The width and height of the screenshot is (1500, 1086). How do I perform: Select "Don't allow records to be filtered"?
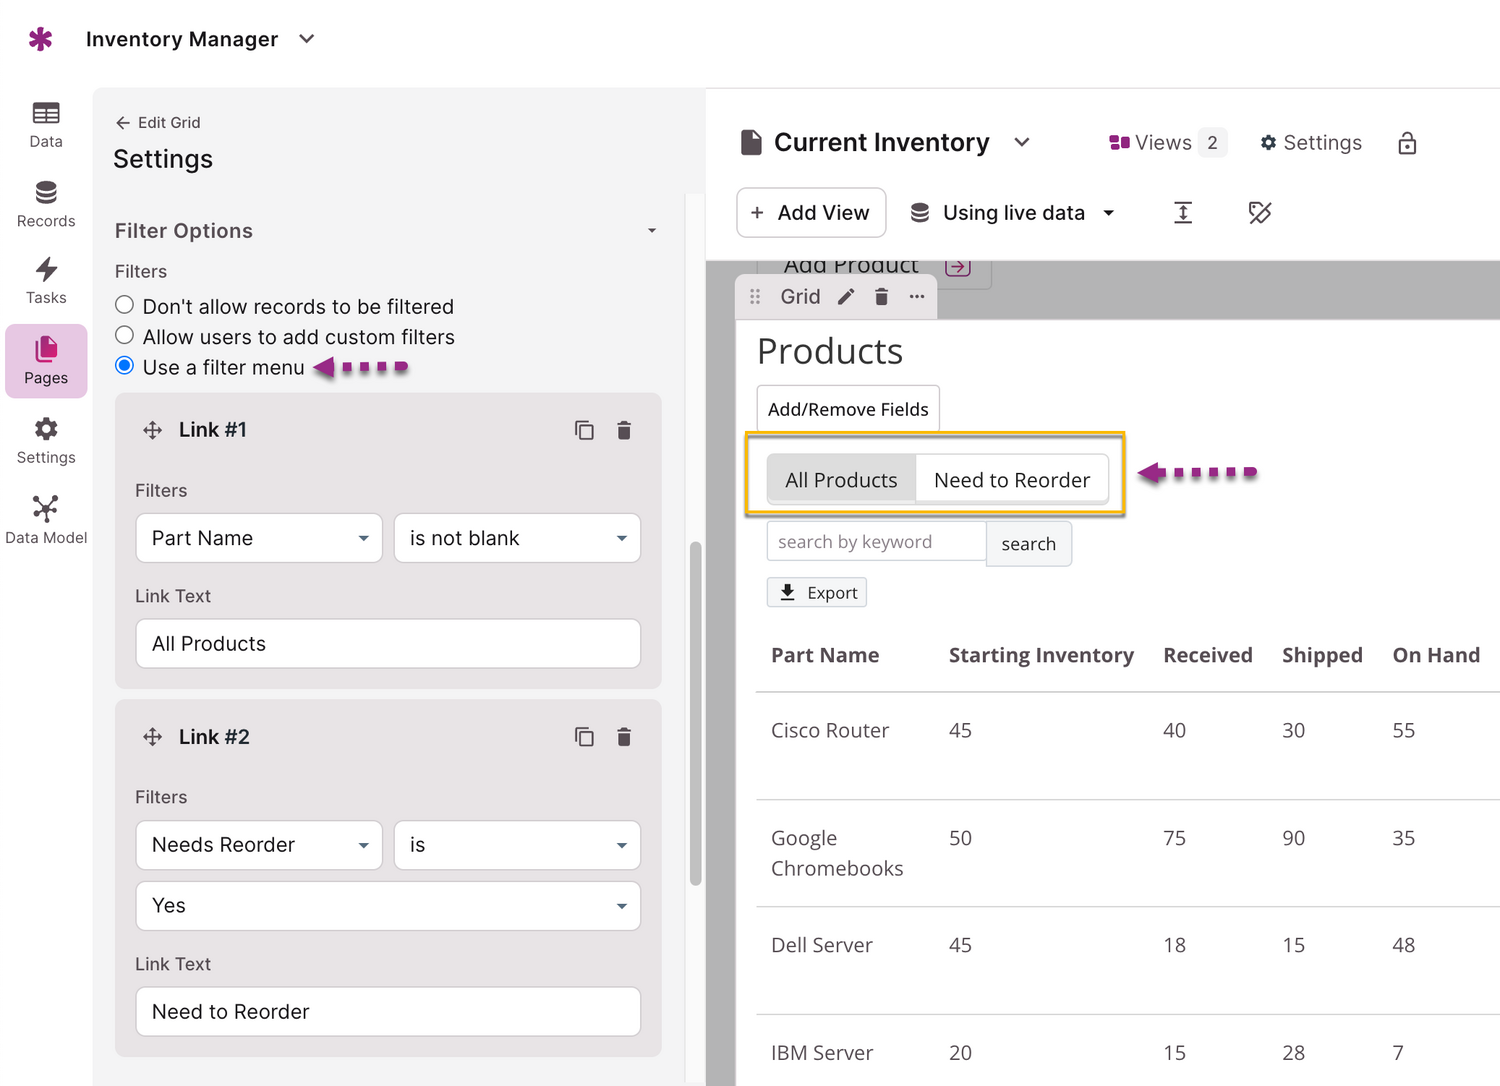[125, 305]
